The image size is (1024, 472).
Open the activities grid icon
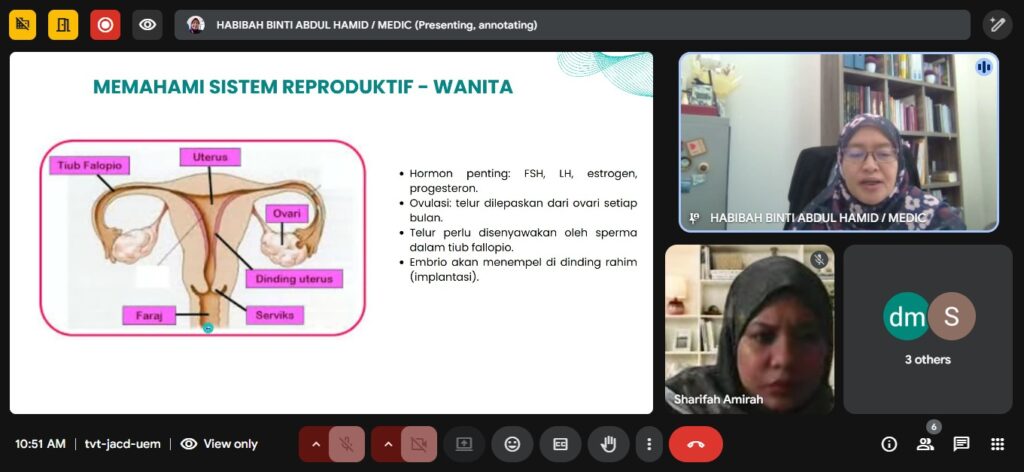pos(997,444)
